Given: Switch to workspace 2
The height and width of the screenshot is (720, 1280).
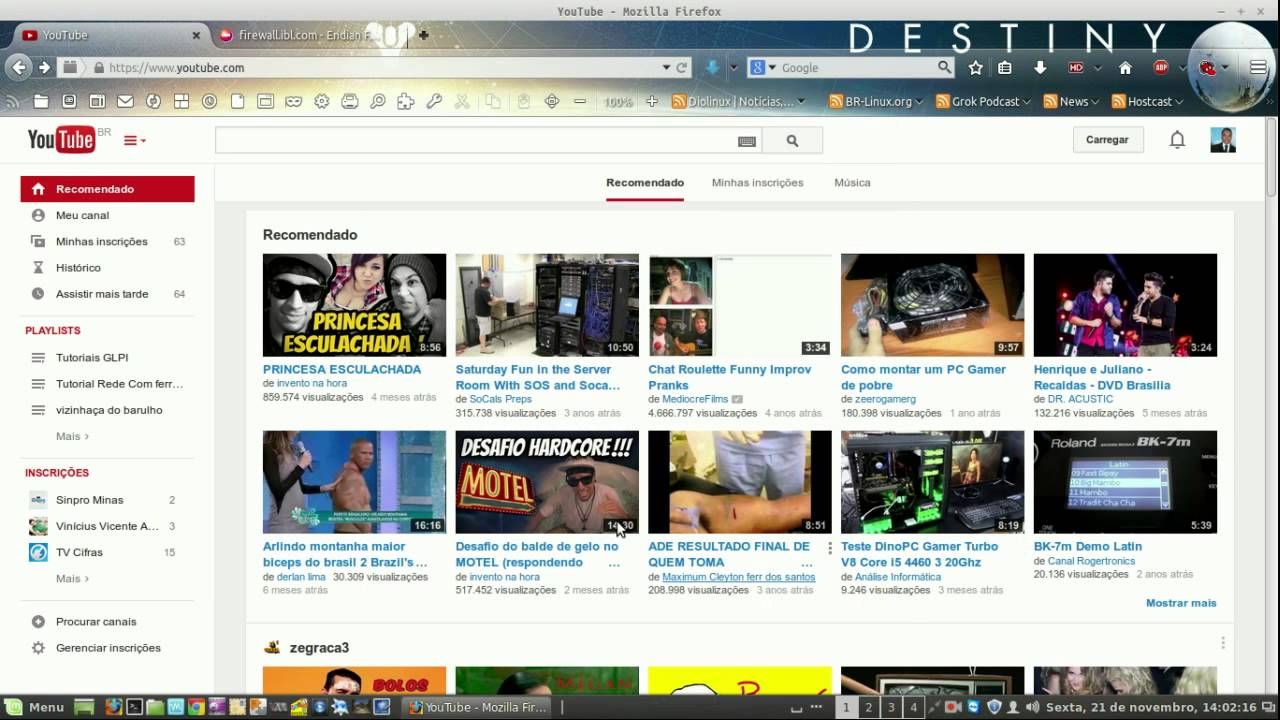Looking at the screenshot, I should click(868, 707).
